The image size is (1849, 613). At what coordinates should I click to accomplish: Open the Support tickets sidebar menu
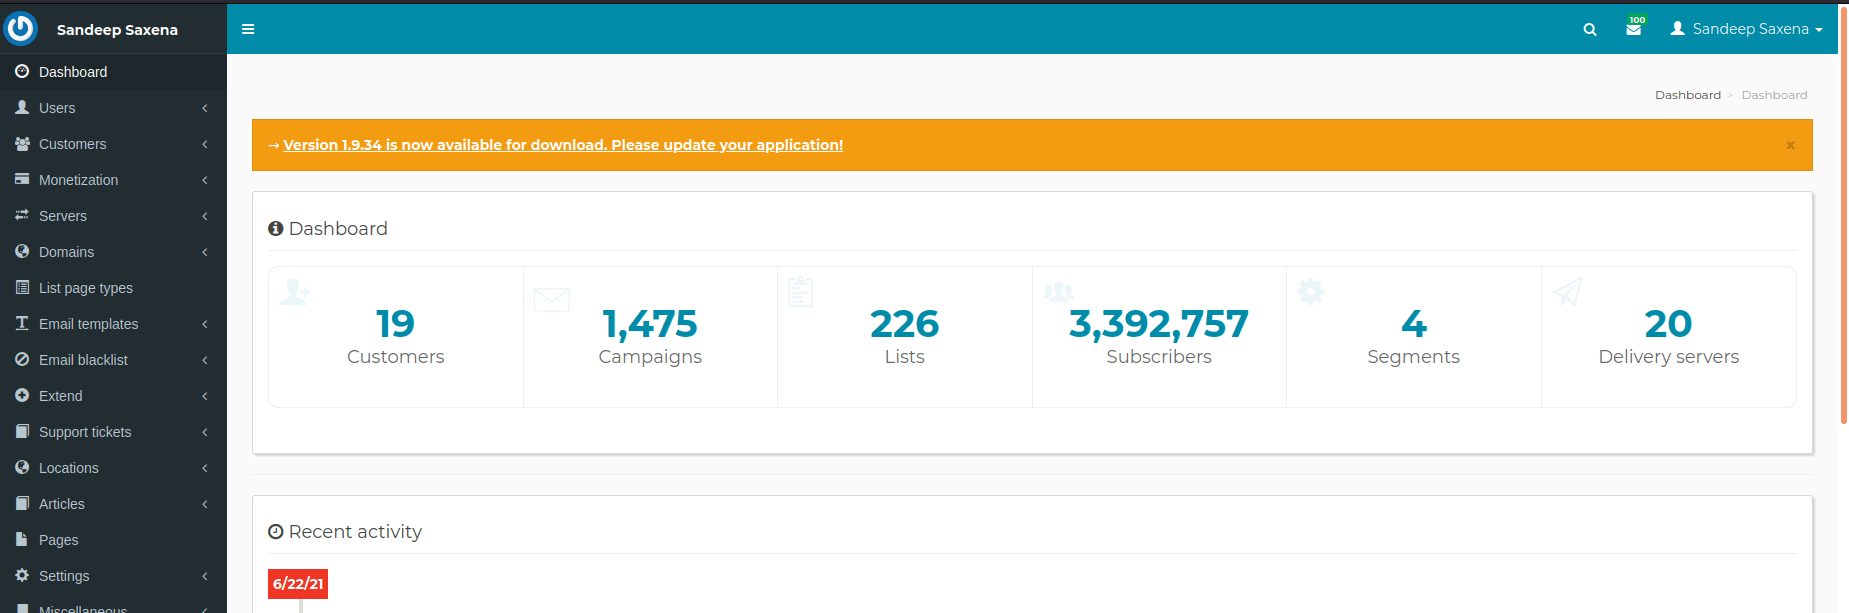113,432
